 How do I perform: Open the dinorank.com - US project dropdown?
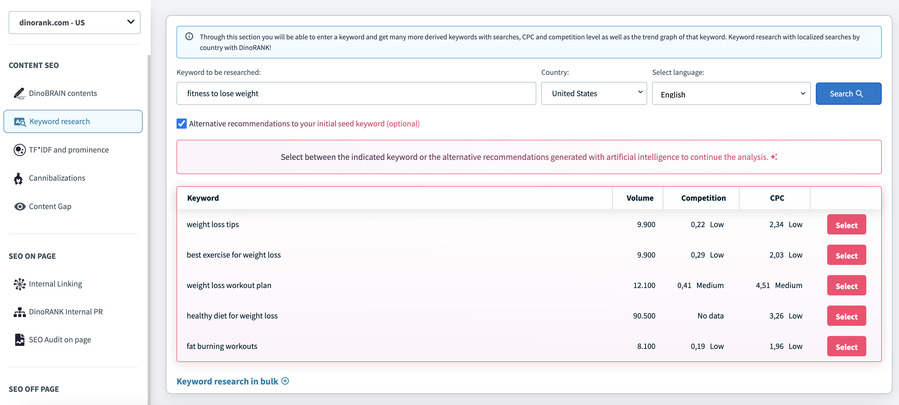click(74, 23)
